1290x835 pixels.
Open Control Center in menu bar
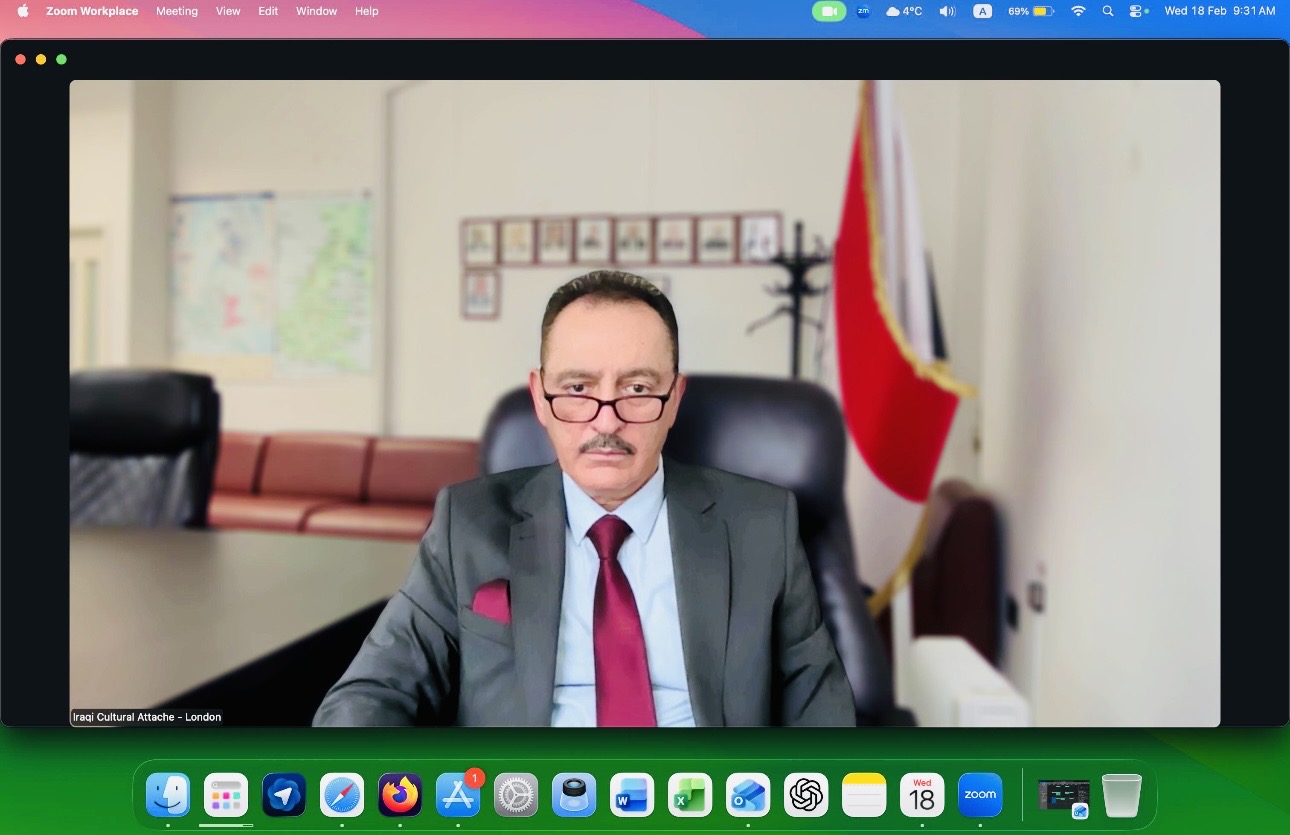click(x=1138, y=11)
